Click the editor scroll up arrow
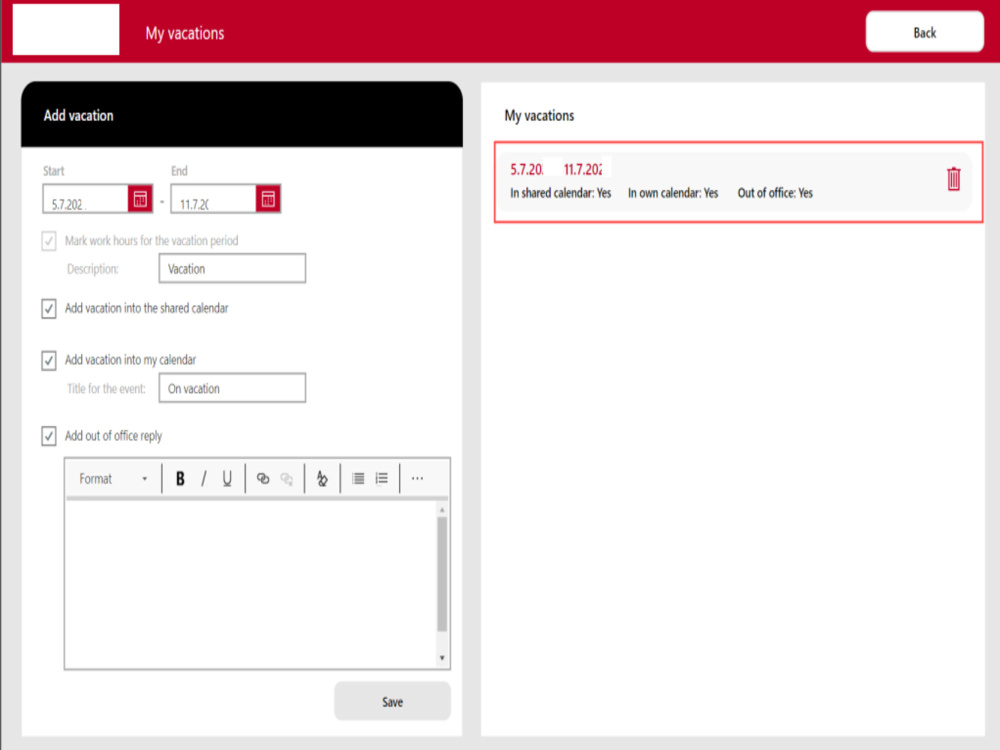The width and height of the screenshot is (1000, 750). pyautogui.click(x=442, y=510)
